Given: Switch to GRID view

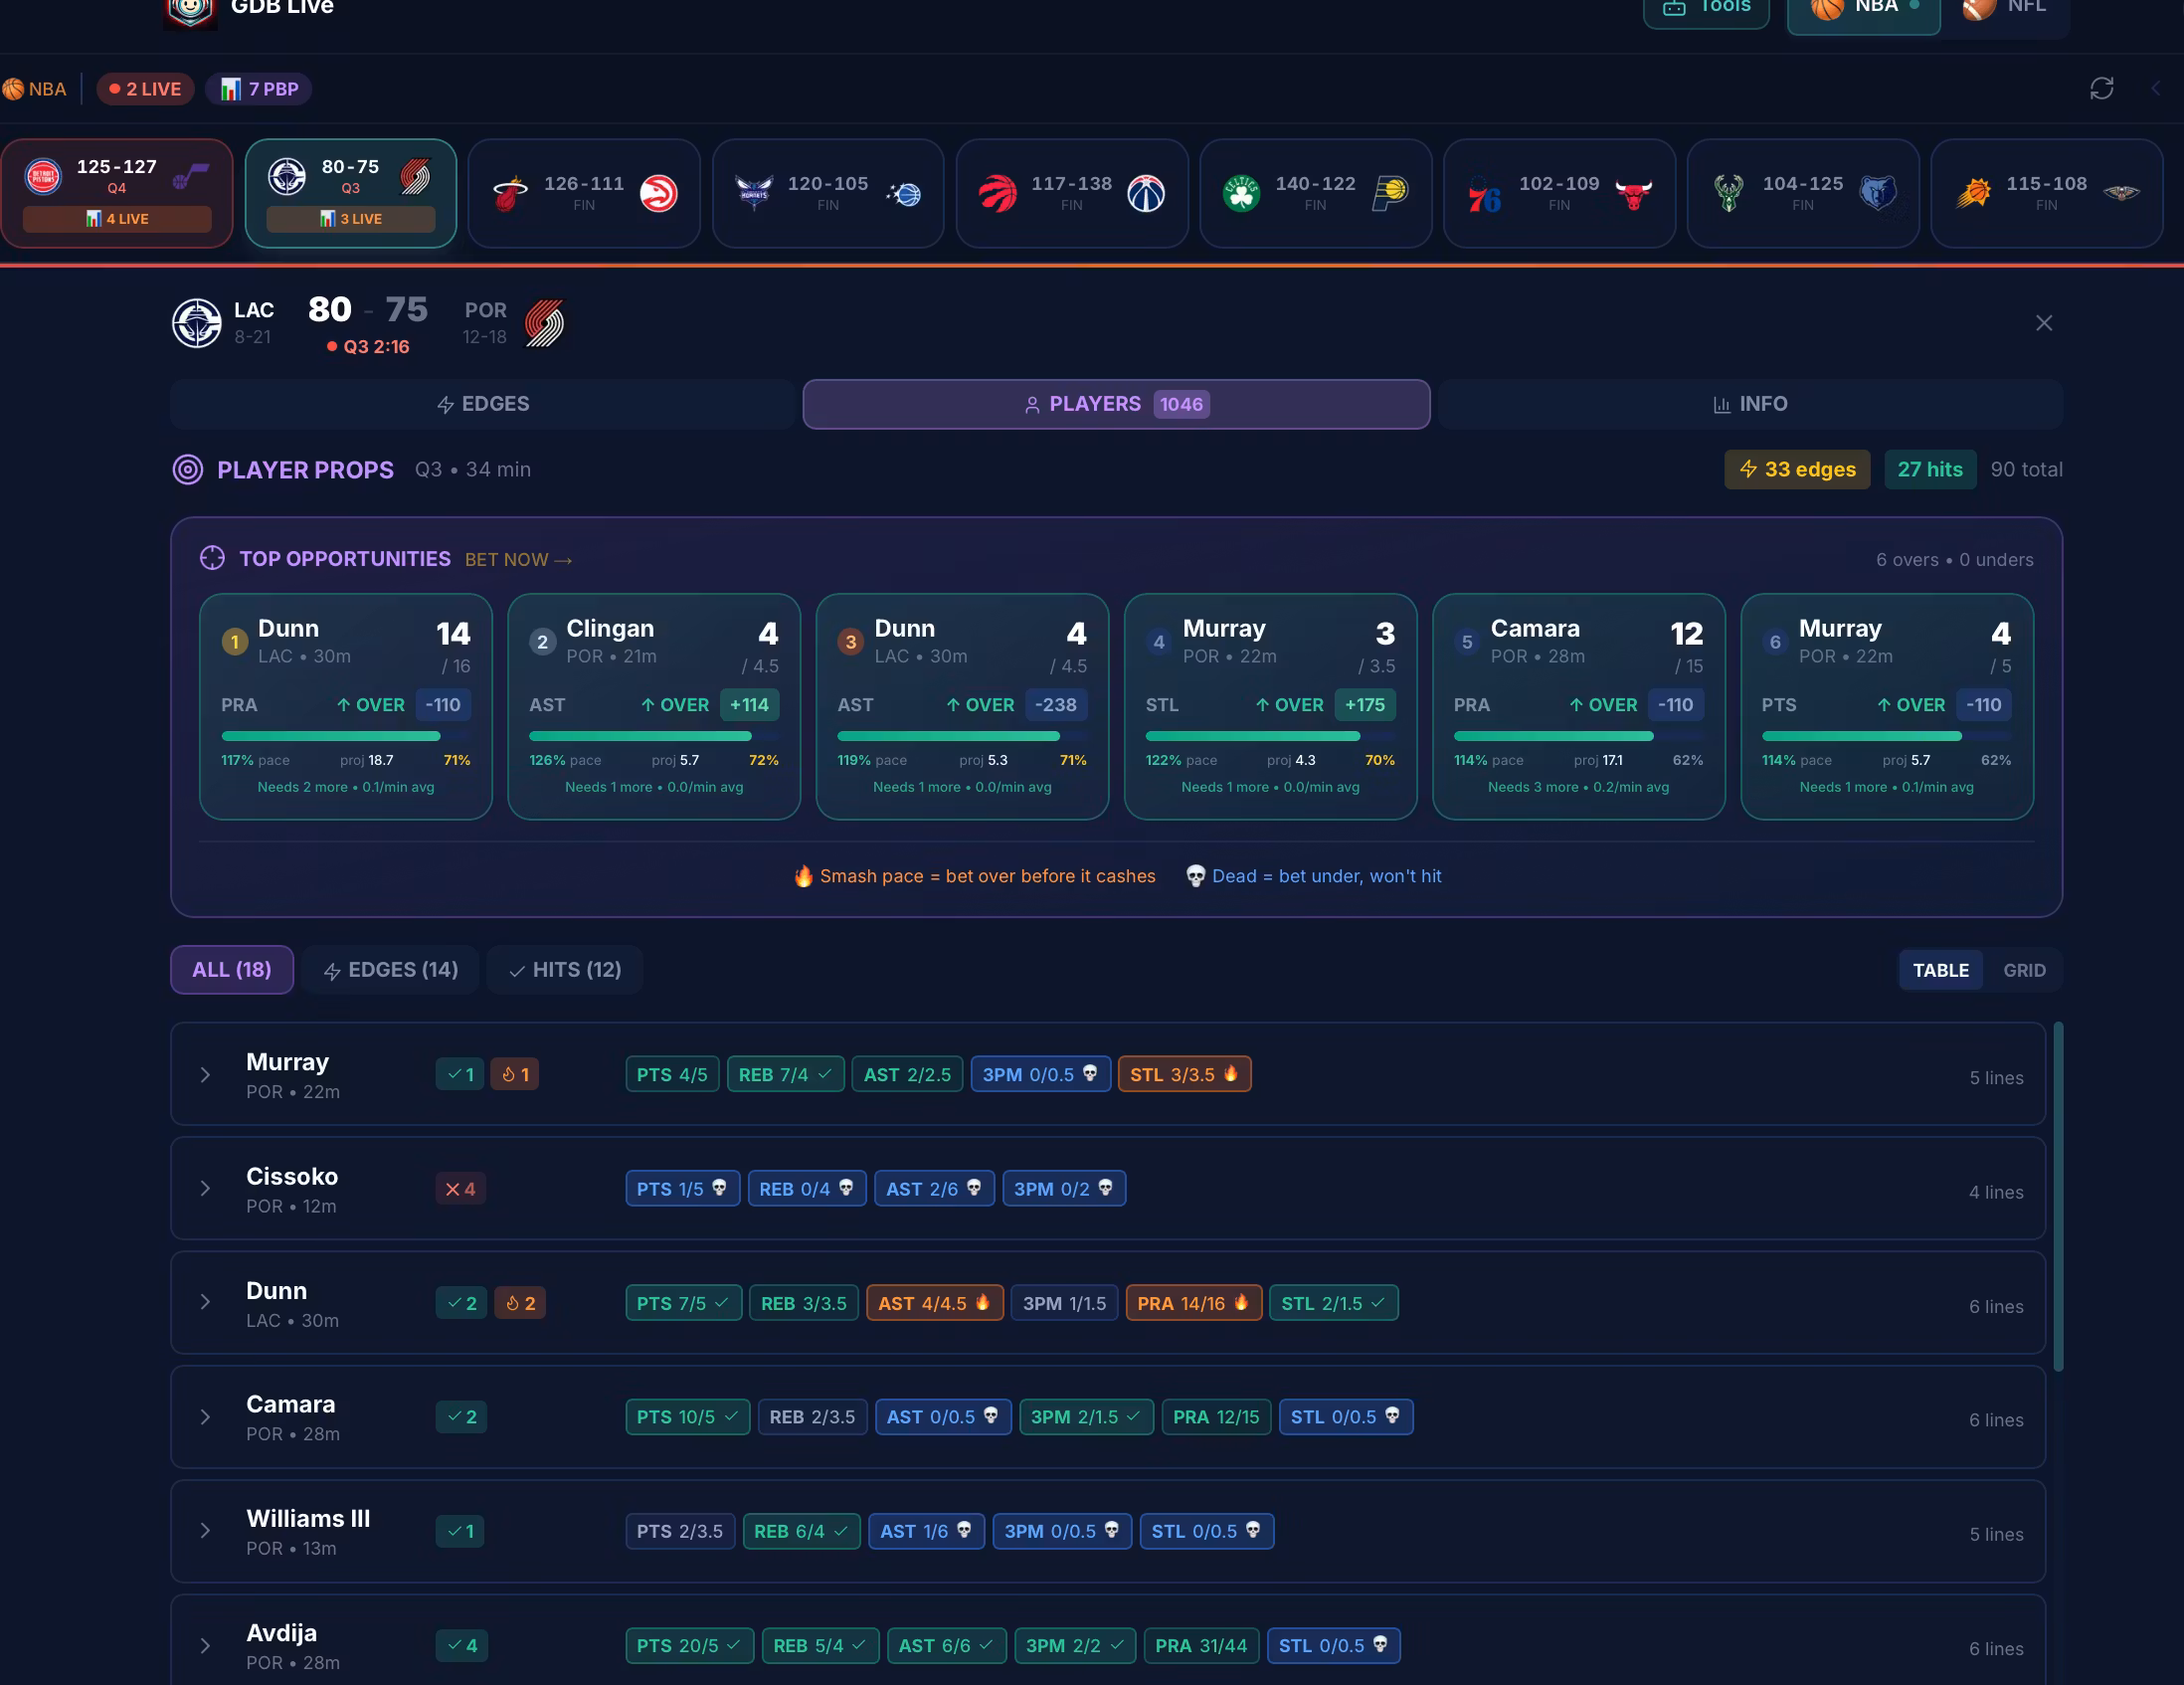Looking at the screenshot, I should tap(2023, 970).
